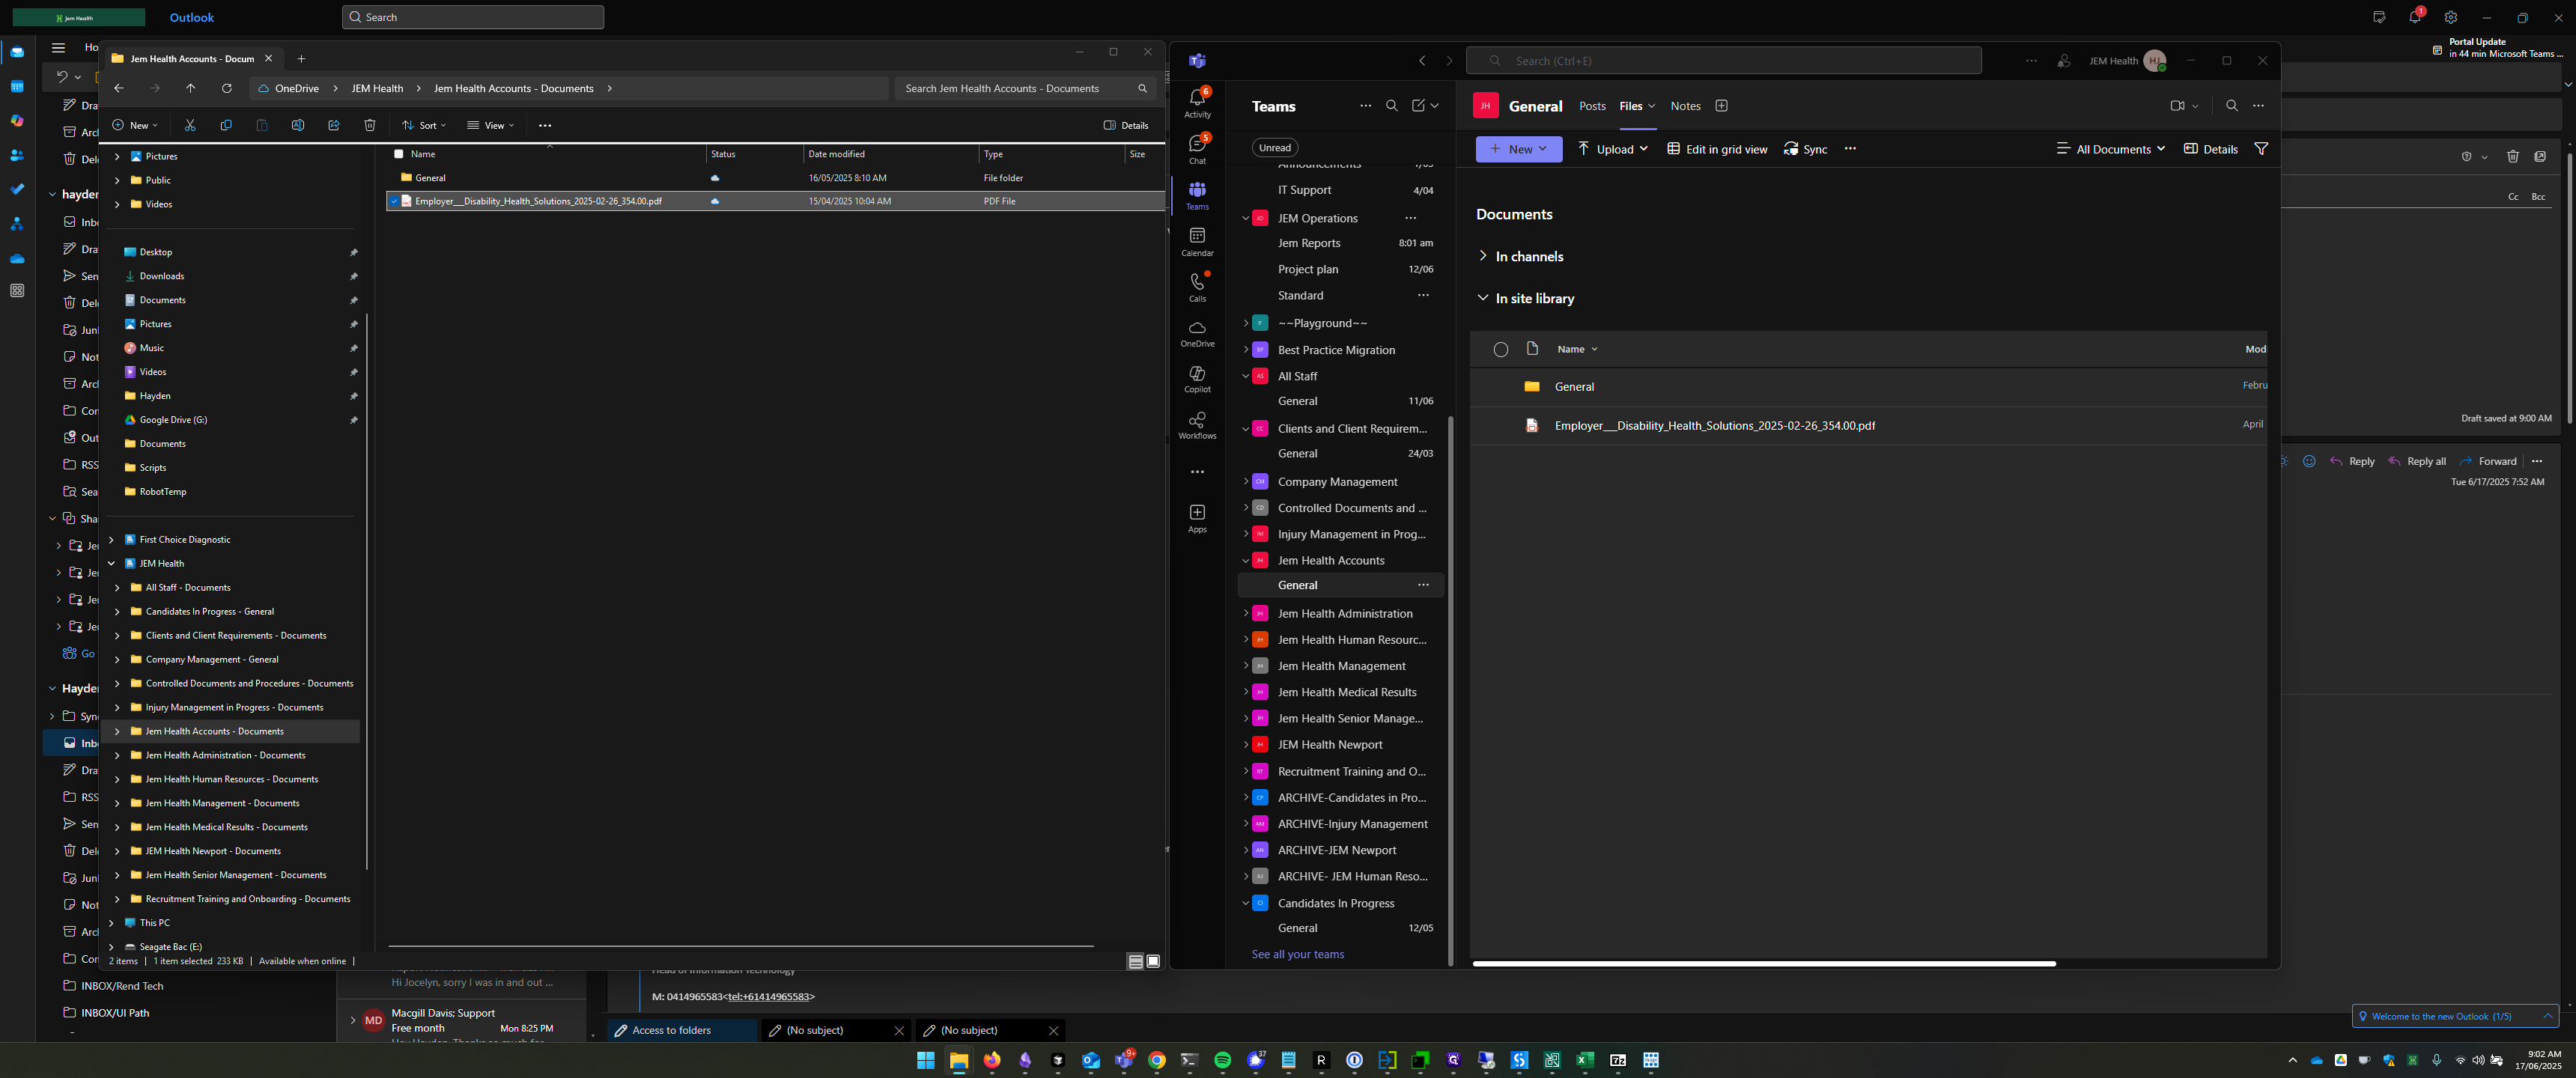Open Activity feed in Teams sidebar
Screen dimensions: 2576x1078
[1197, 102]
